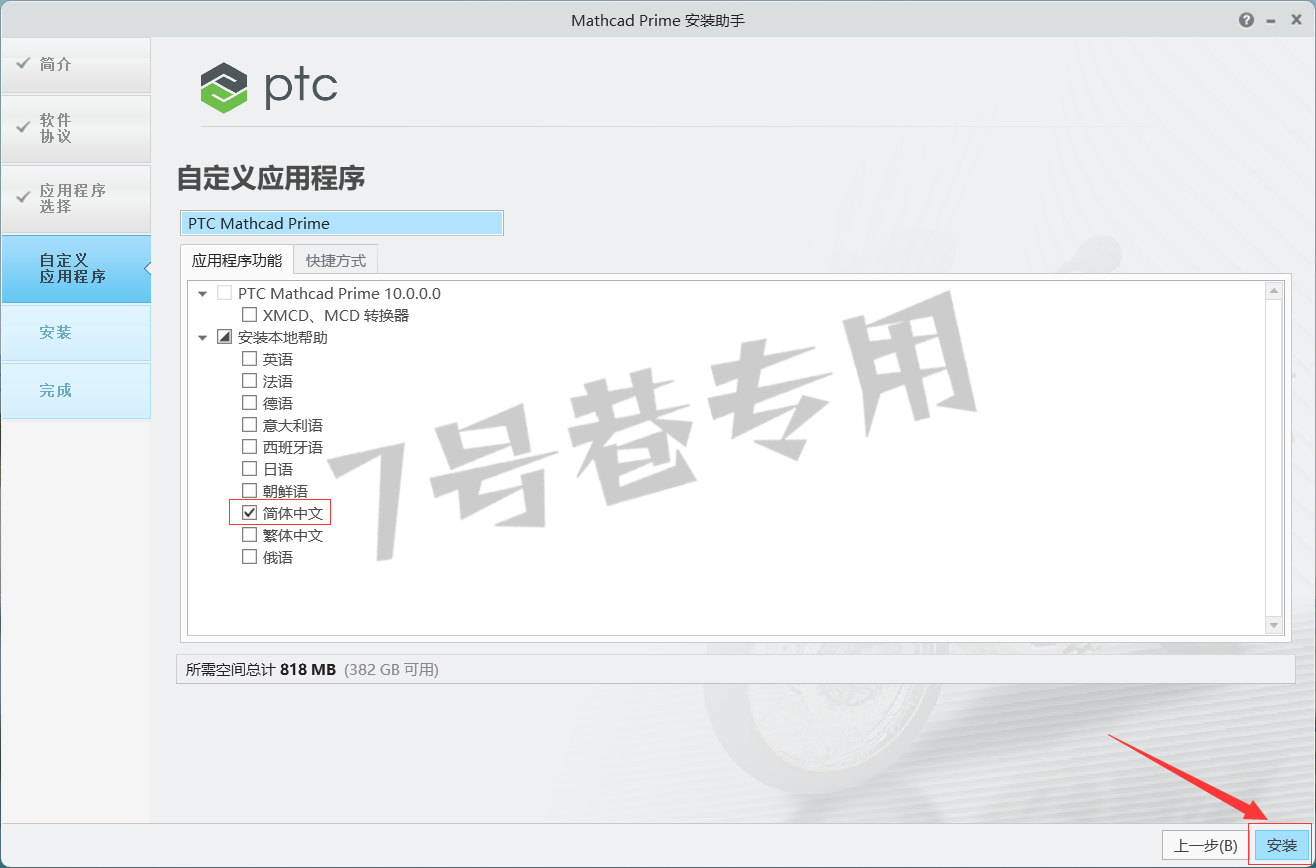This screenshot has height=868, width=1316.
Task: Click the help question mark icon
Action: click(x=1246, y=20)
